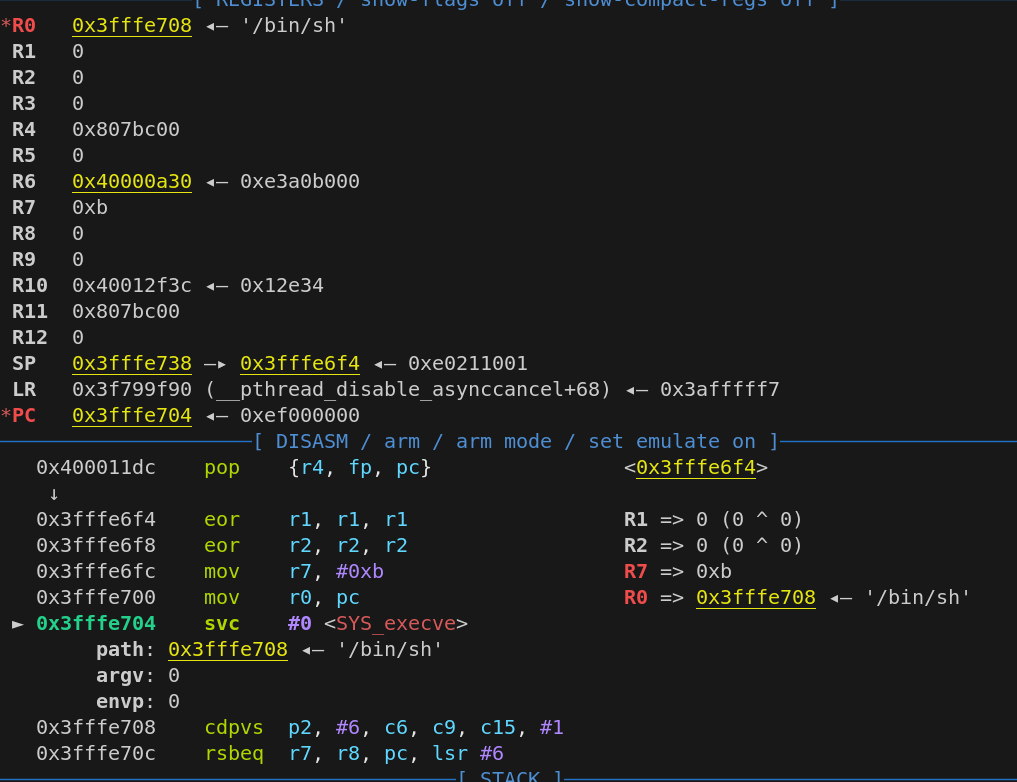
Task: Click the pointer arrow after SP value 0x3fffe738
Action: [x=216, y=363]
